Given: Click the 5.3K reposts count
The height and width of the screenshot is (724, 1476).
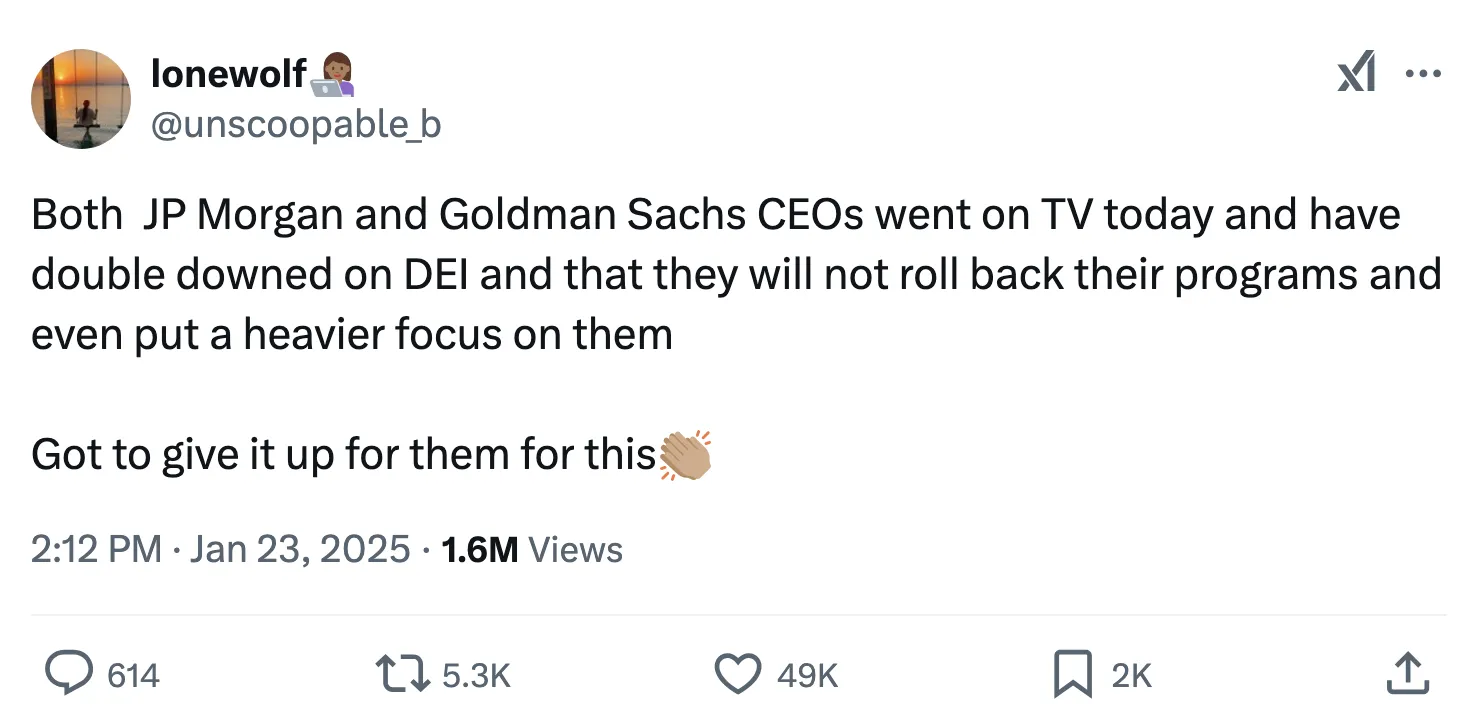Looking at the screenshot, I should (x=476, y=676).
